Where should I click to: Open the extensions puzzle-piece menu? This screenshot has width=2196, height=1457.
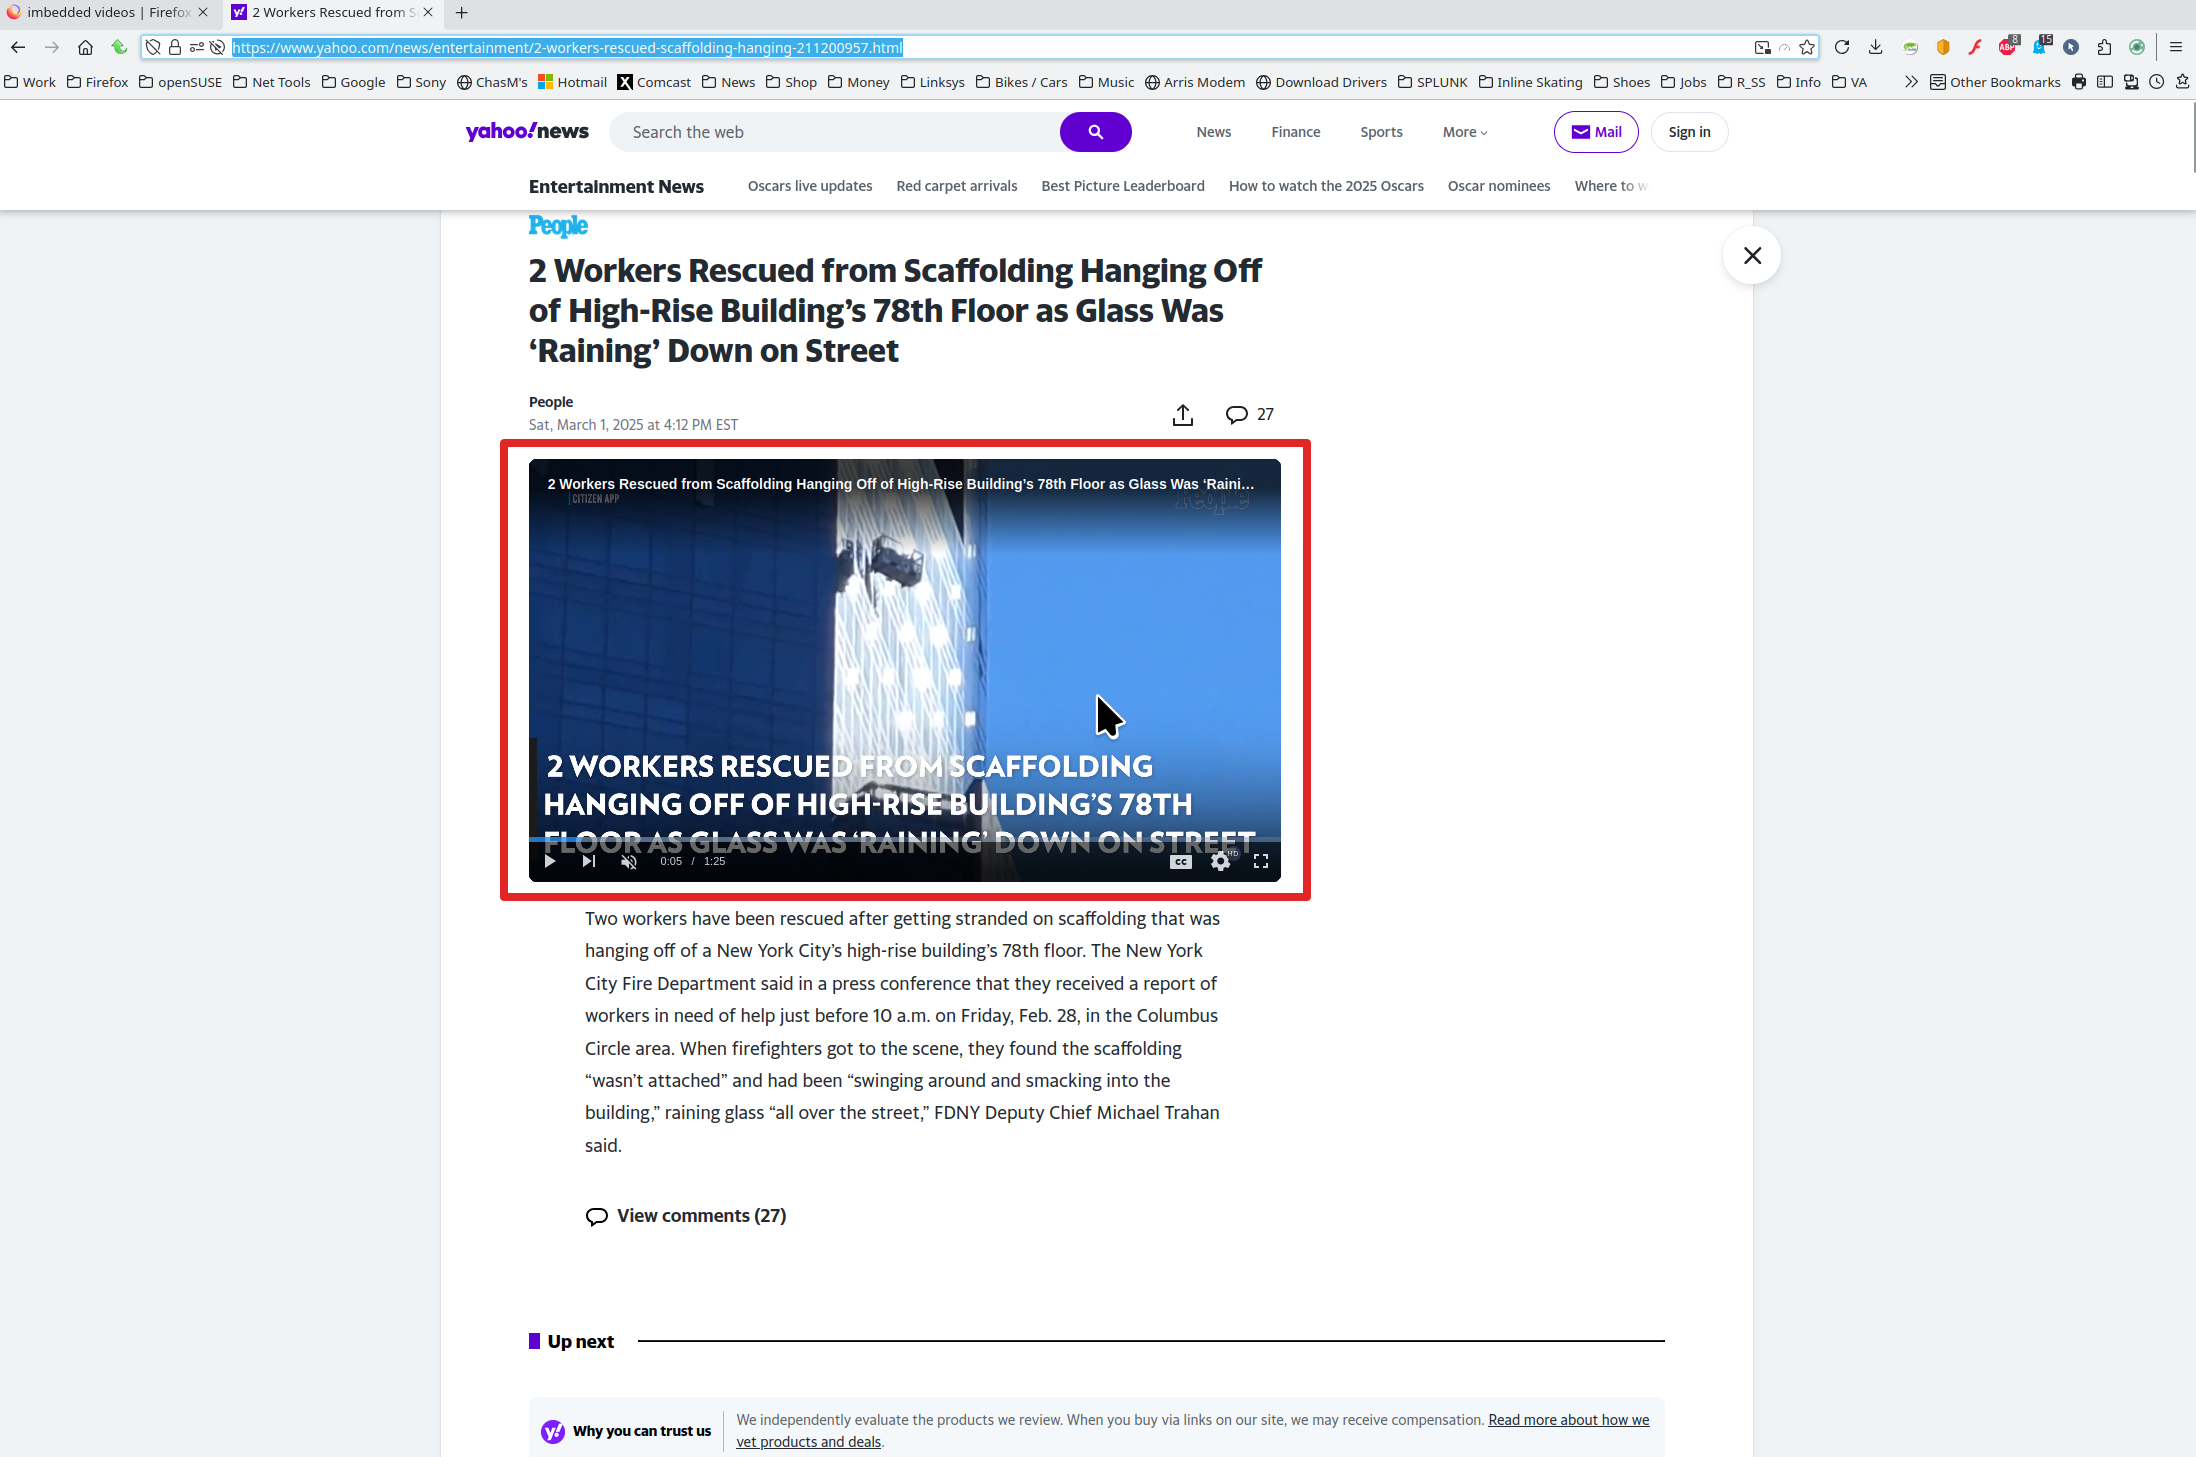pos(2104,47)
